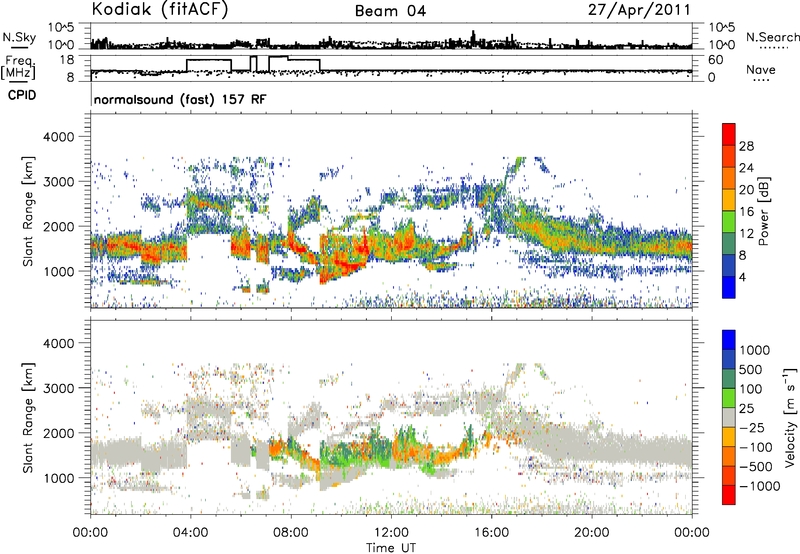
Task: Click the Power colorbar label "28"
Action: pyautogui.click(x=746, y=146)
